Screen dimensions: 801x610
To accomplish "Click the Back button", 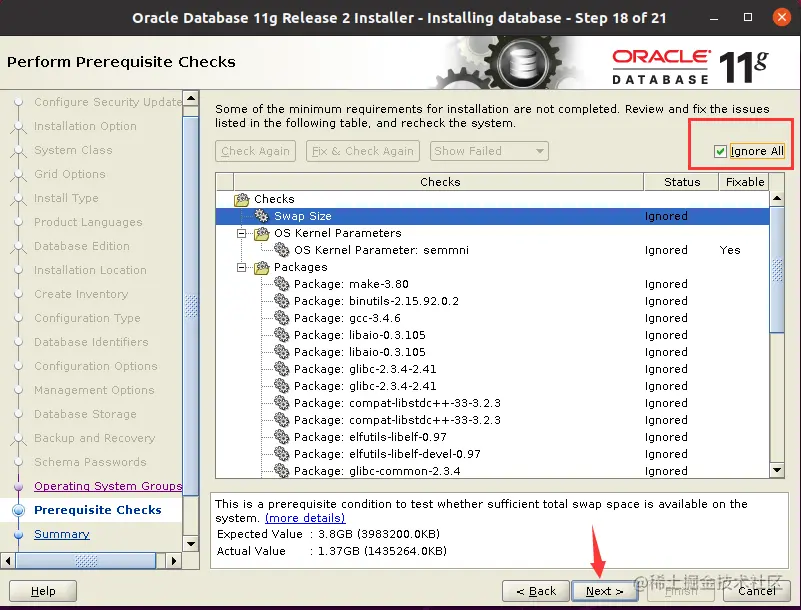I will click(x=536, y=591).
